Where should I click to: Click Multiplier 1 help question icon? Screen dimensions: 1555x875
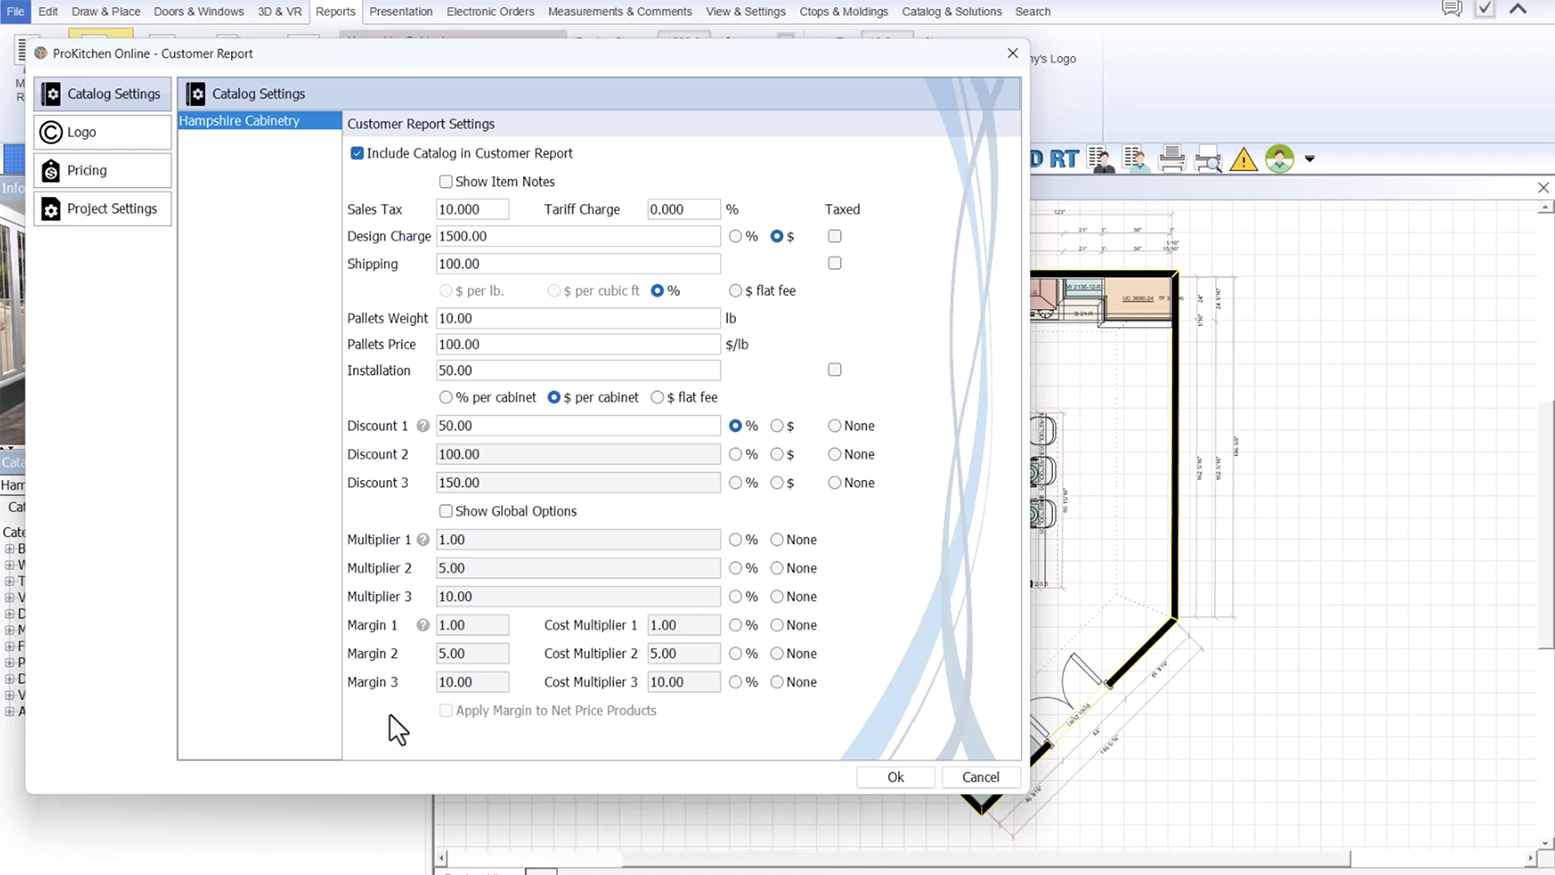423,540
